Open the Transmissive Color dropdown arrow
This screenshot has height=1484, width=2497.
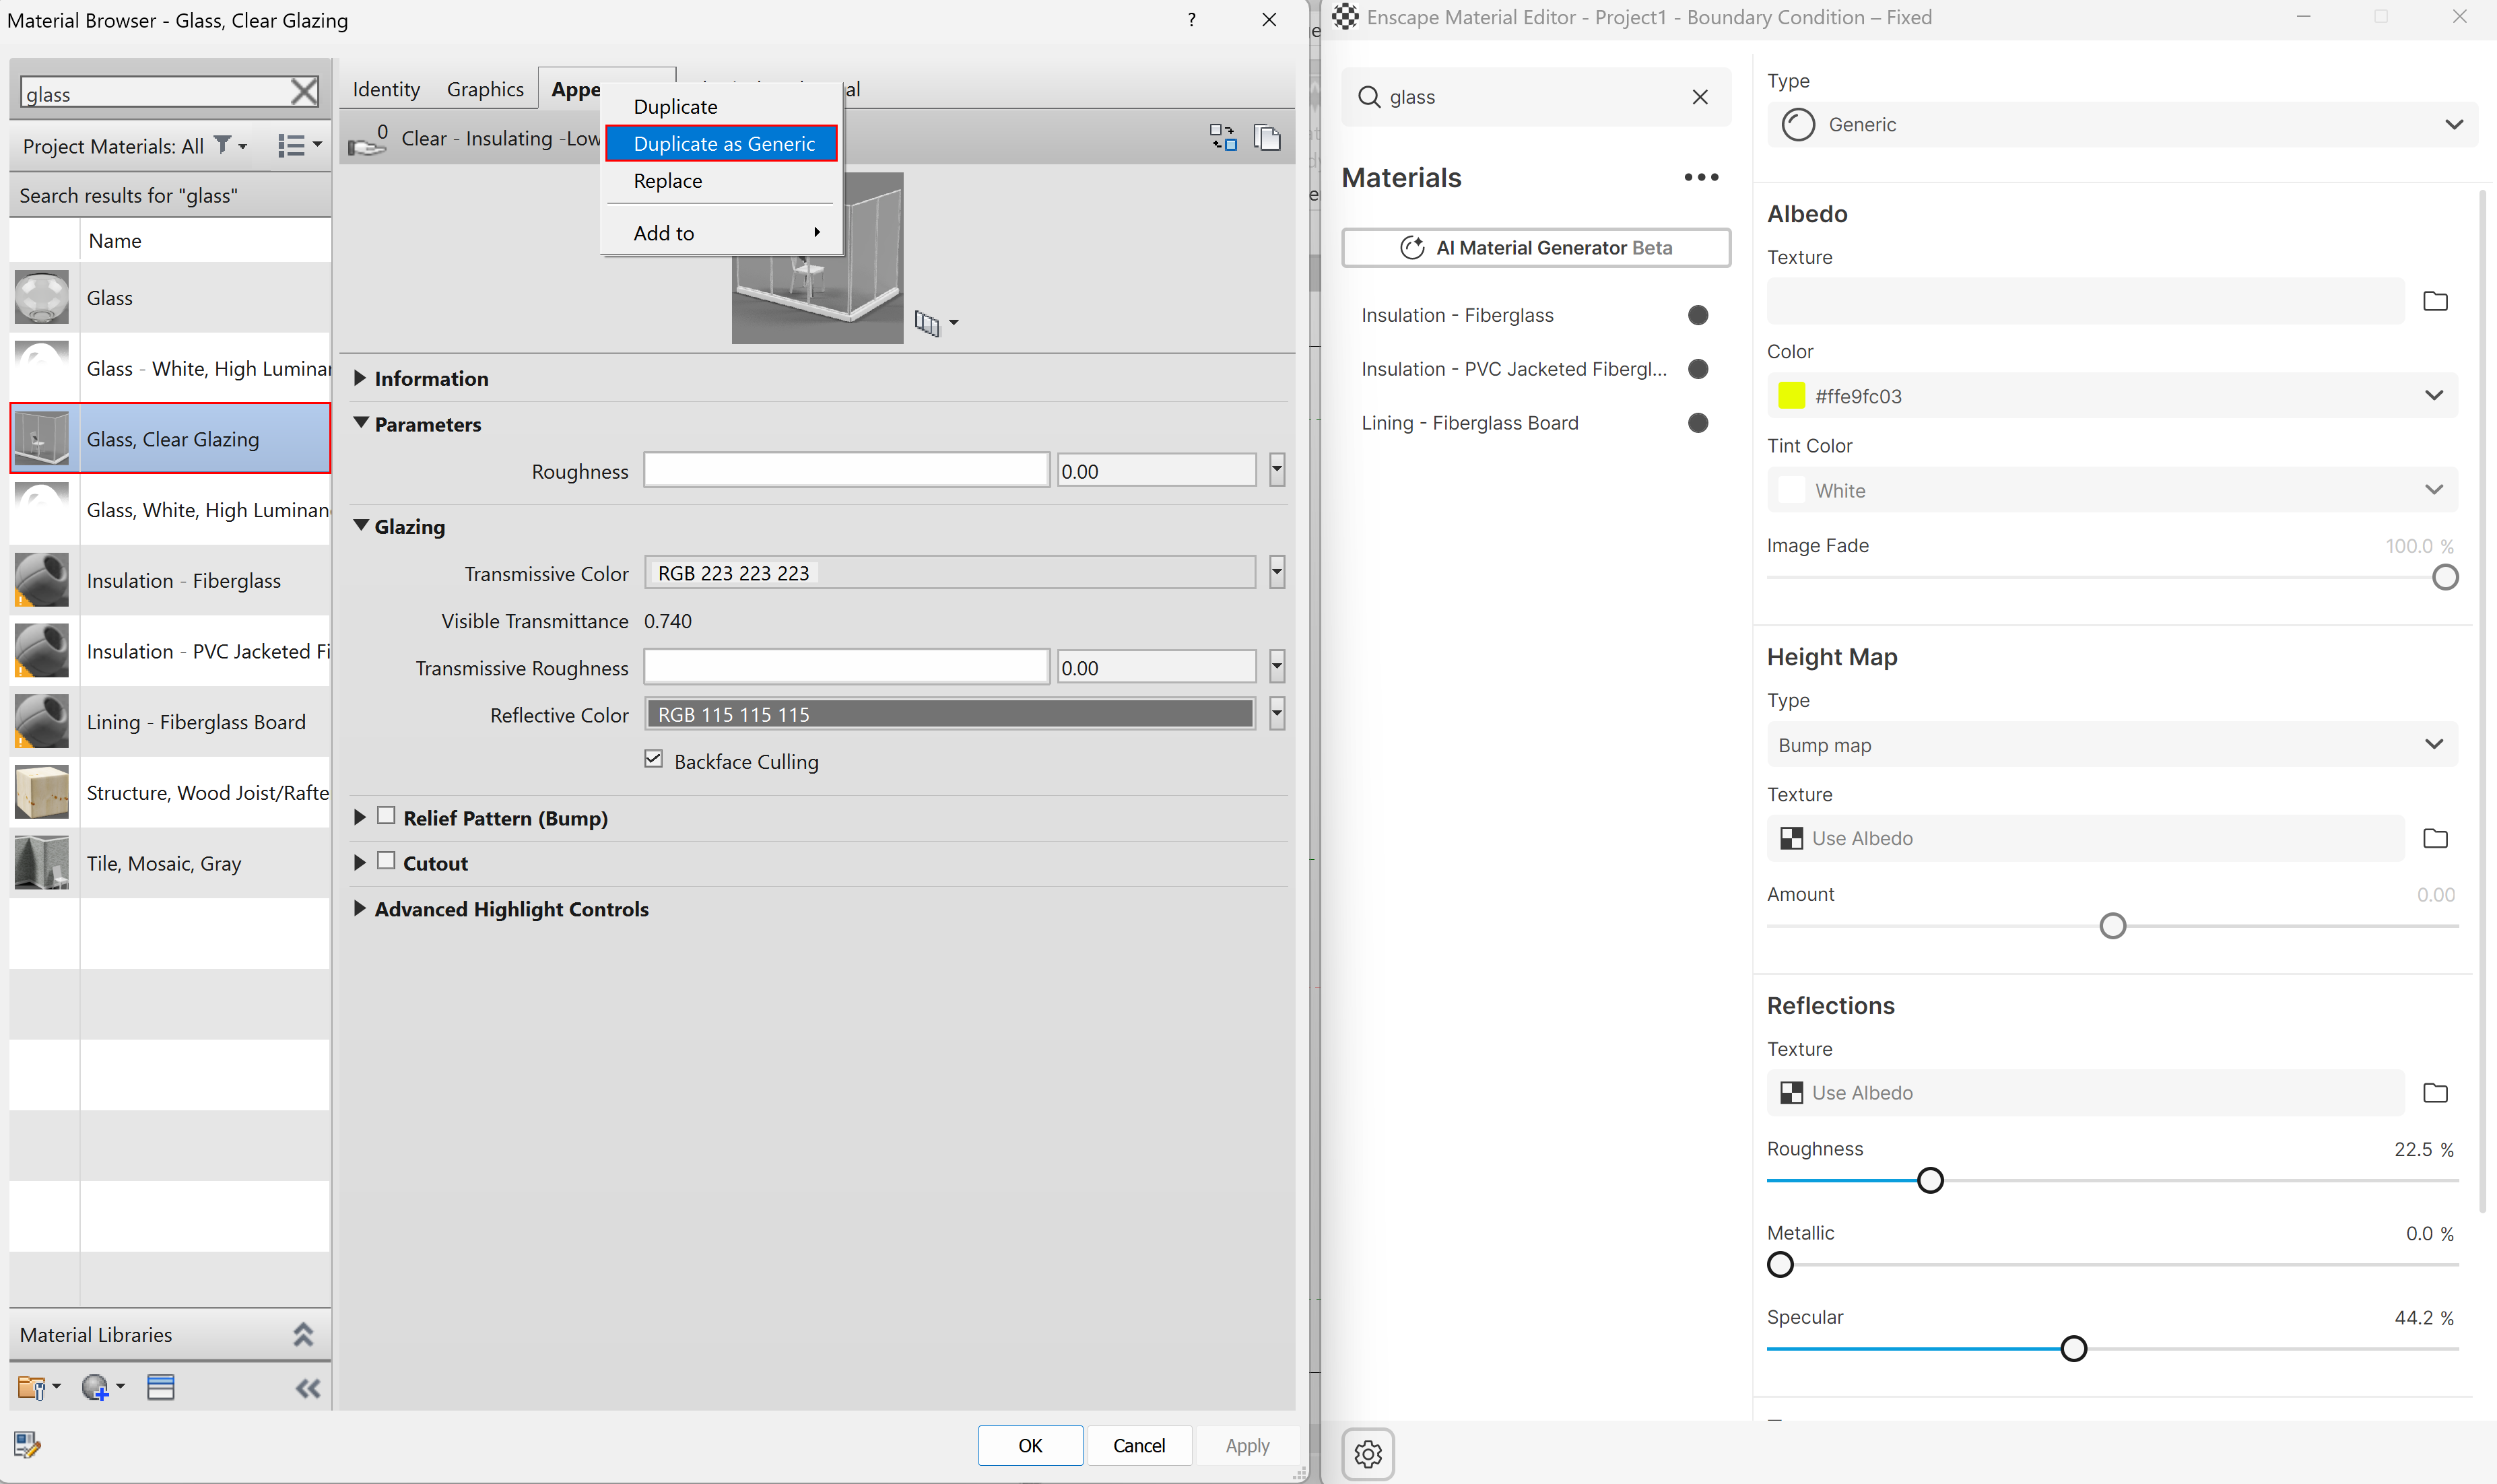(x=1276, y=572)
